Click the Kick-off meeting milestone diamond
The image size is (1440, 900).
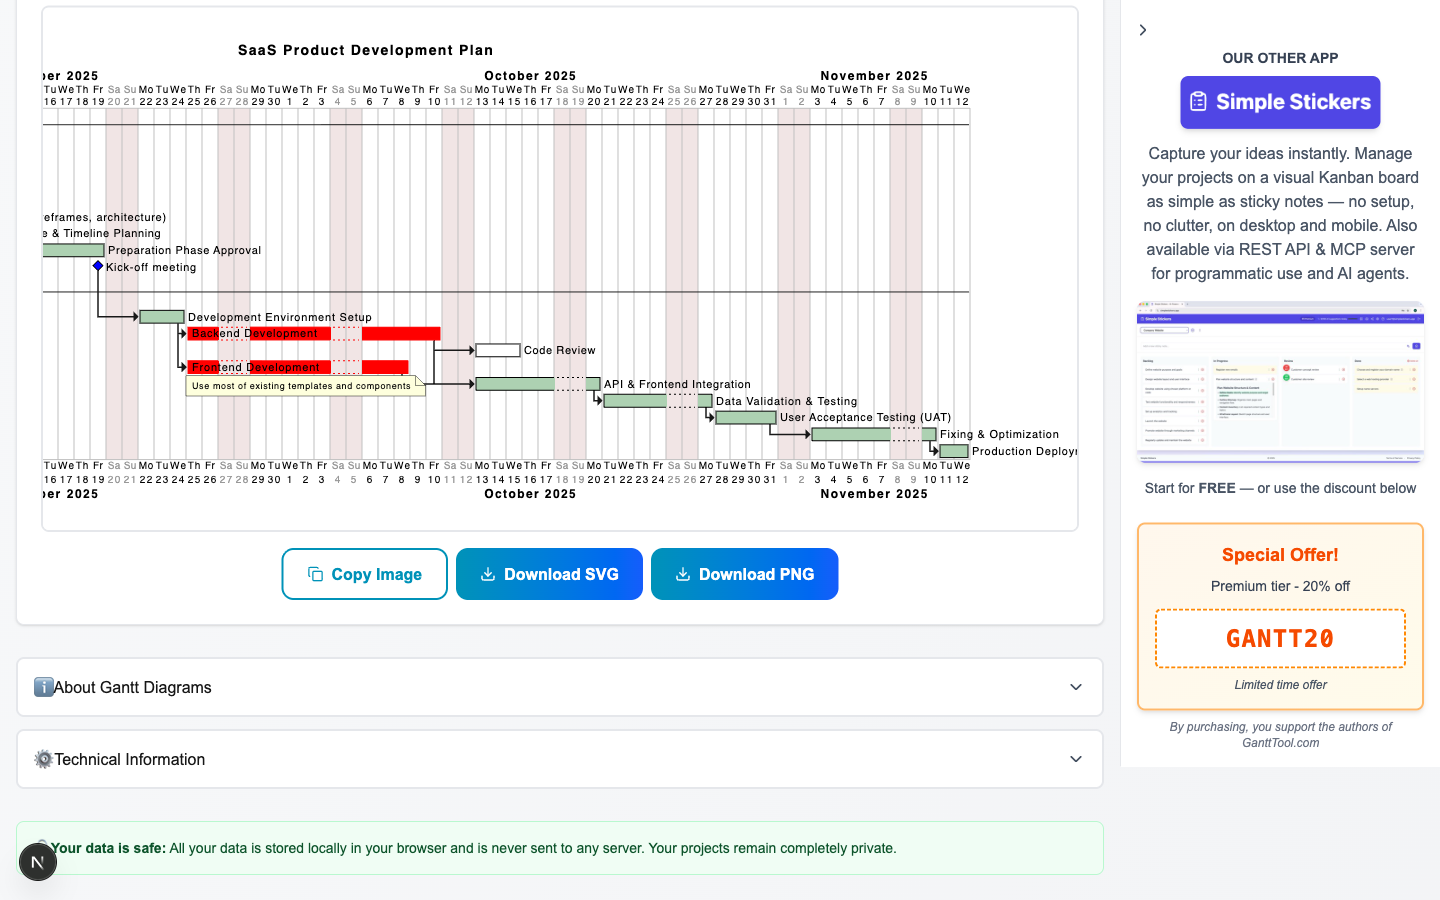[x=98, y=266]
